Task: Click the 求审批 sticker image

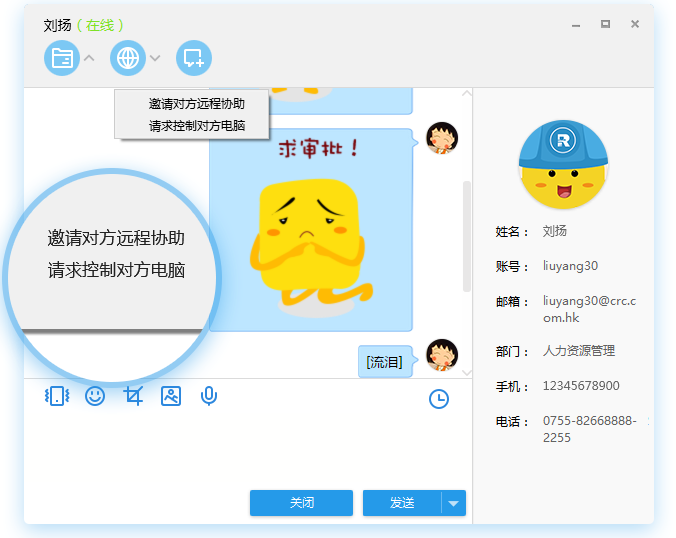Action: pos(310,230)
